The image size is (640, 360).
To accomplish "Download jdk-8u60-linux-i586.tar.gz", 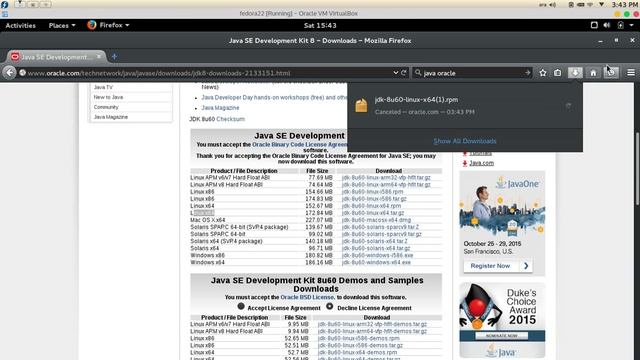I will (374, 199).
